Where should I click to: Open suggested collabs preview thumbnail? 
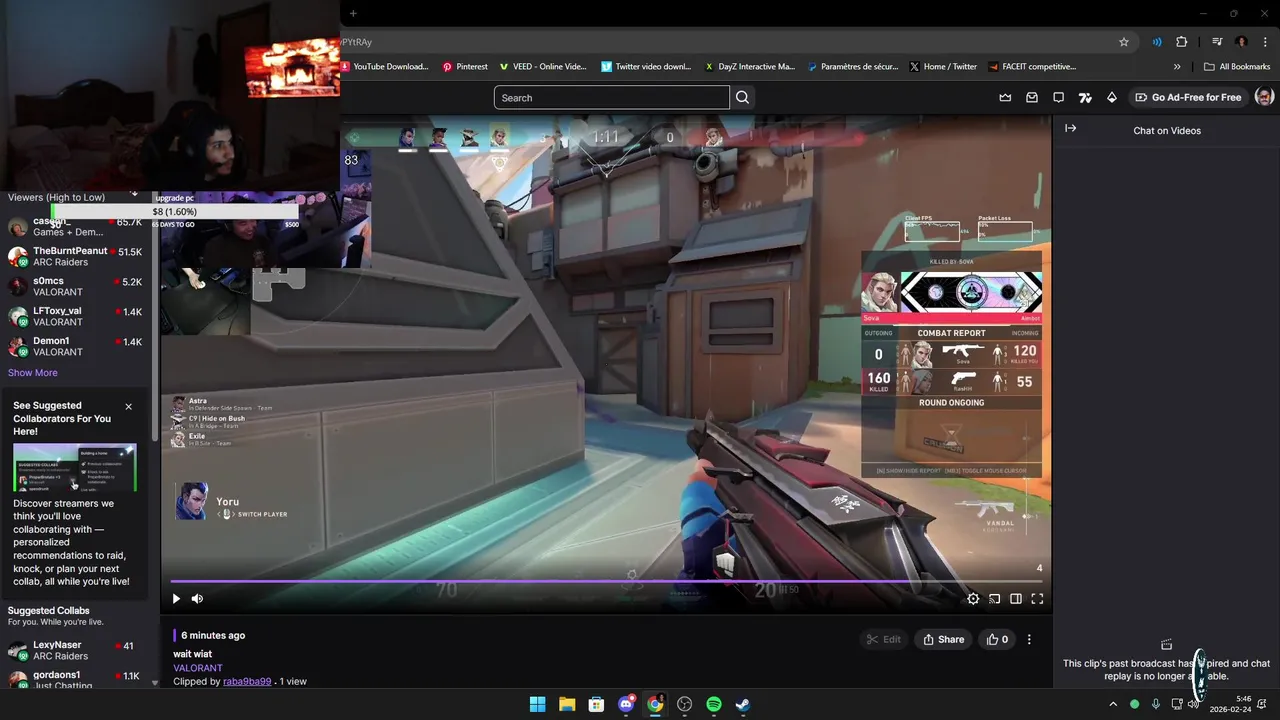tap(75, 468)
